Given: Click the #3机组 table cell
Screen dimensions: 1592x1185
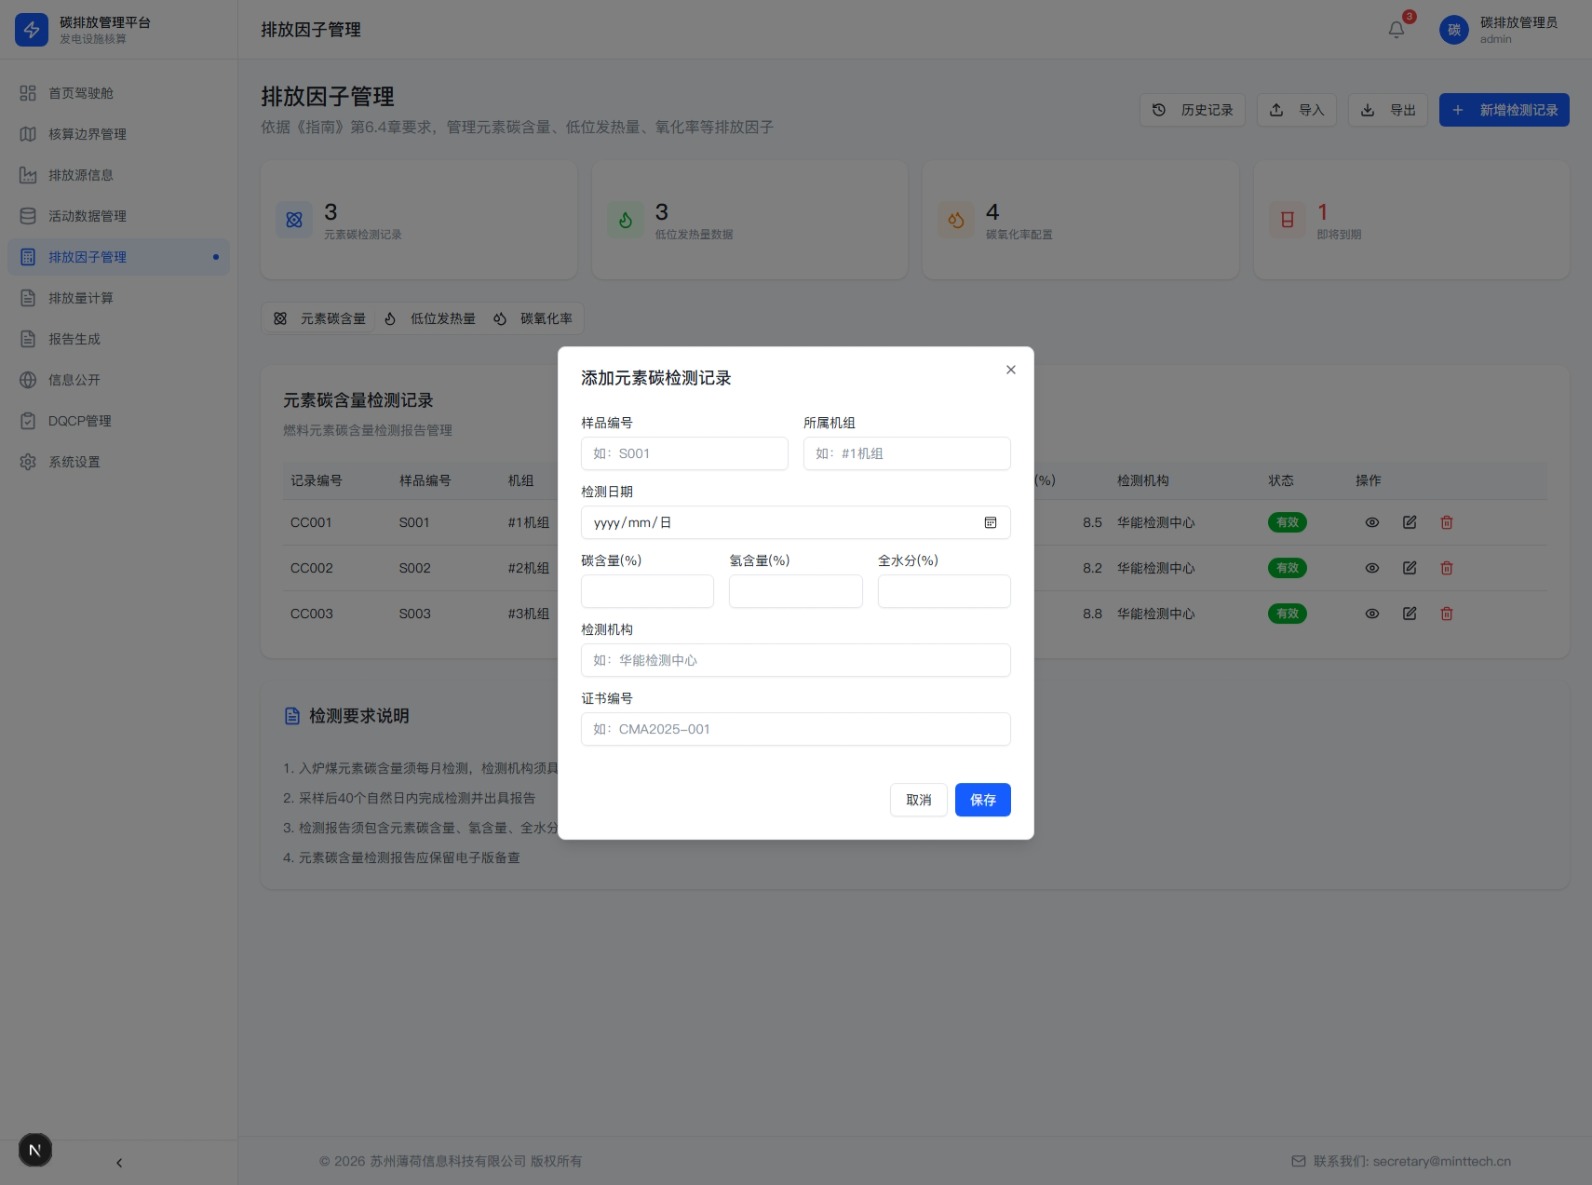Looking at the screenshot, I should pyautogui.click(x=528, y=614).
